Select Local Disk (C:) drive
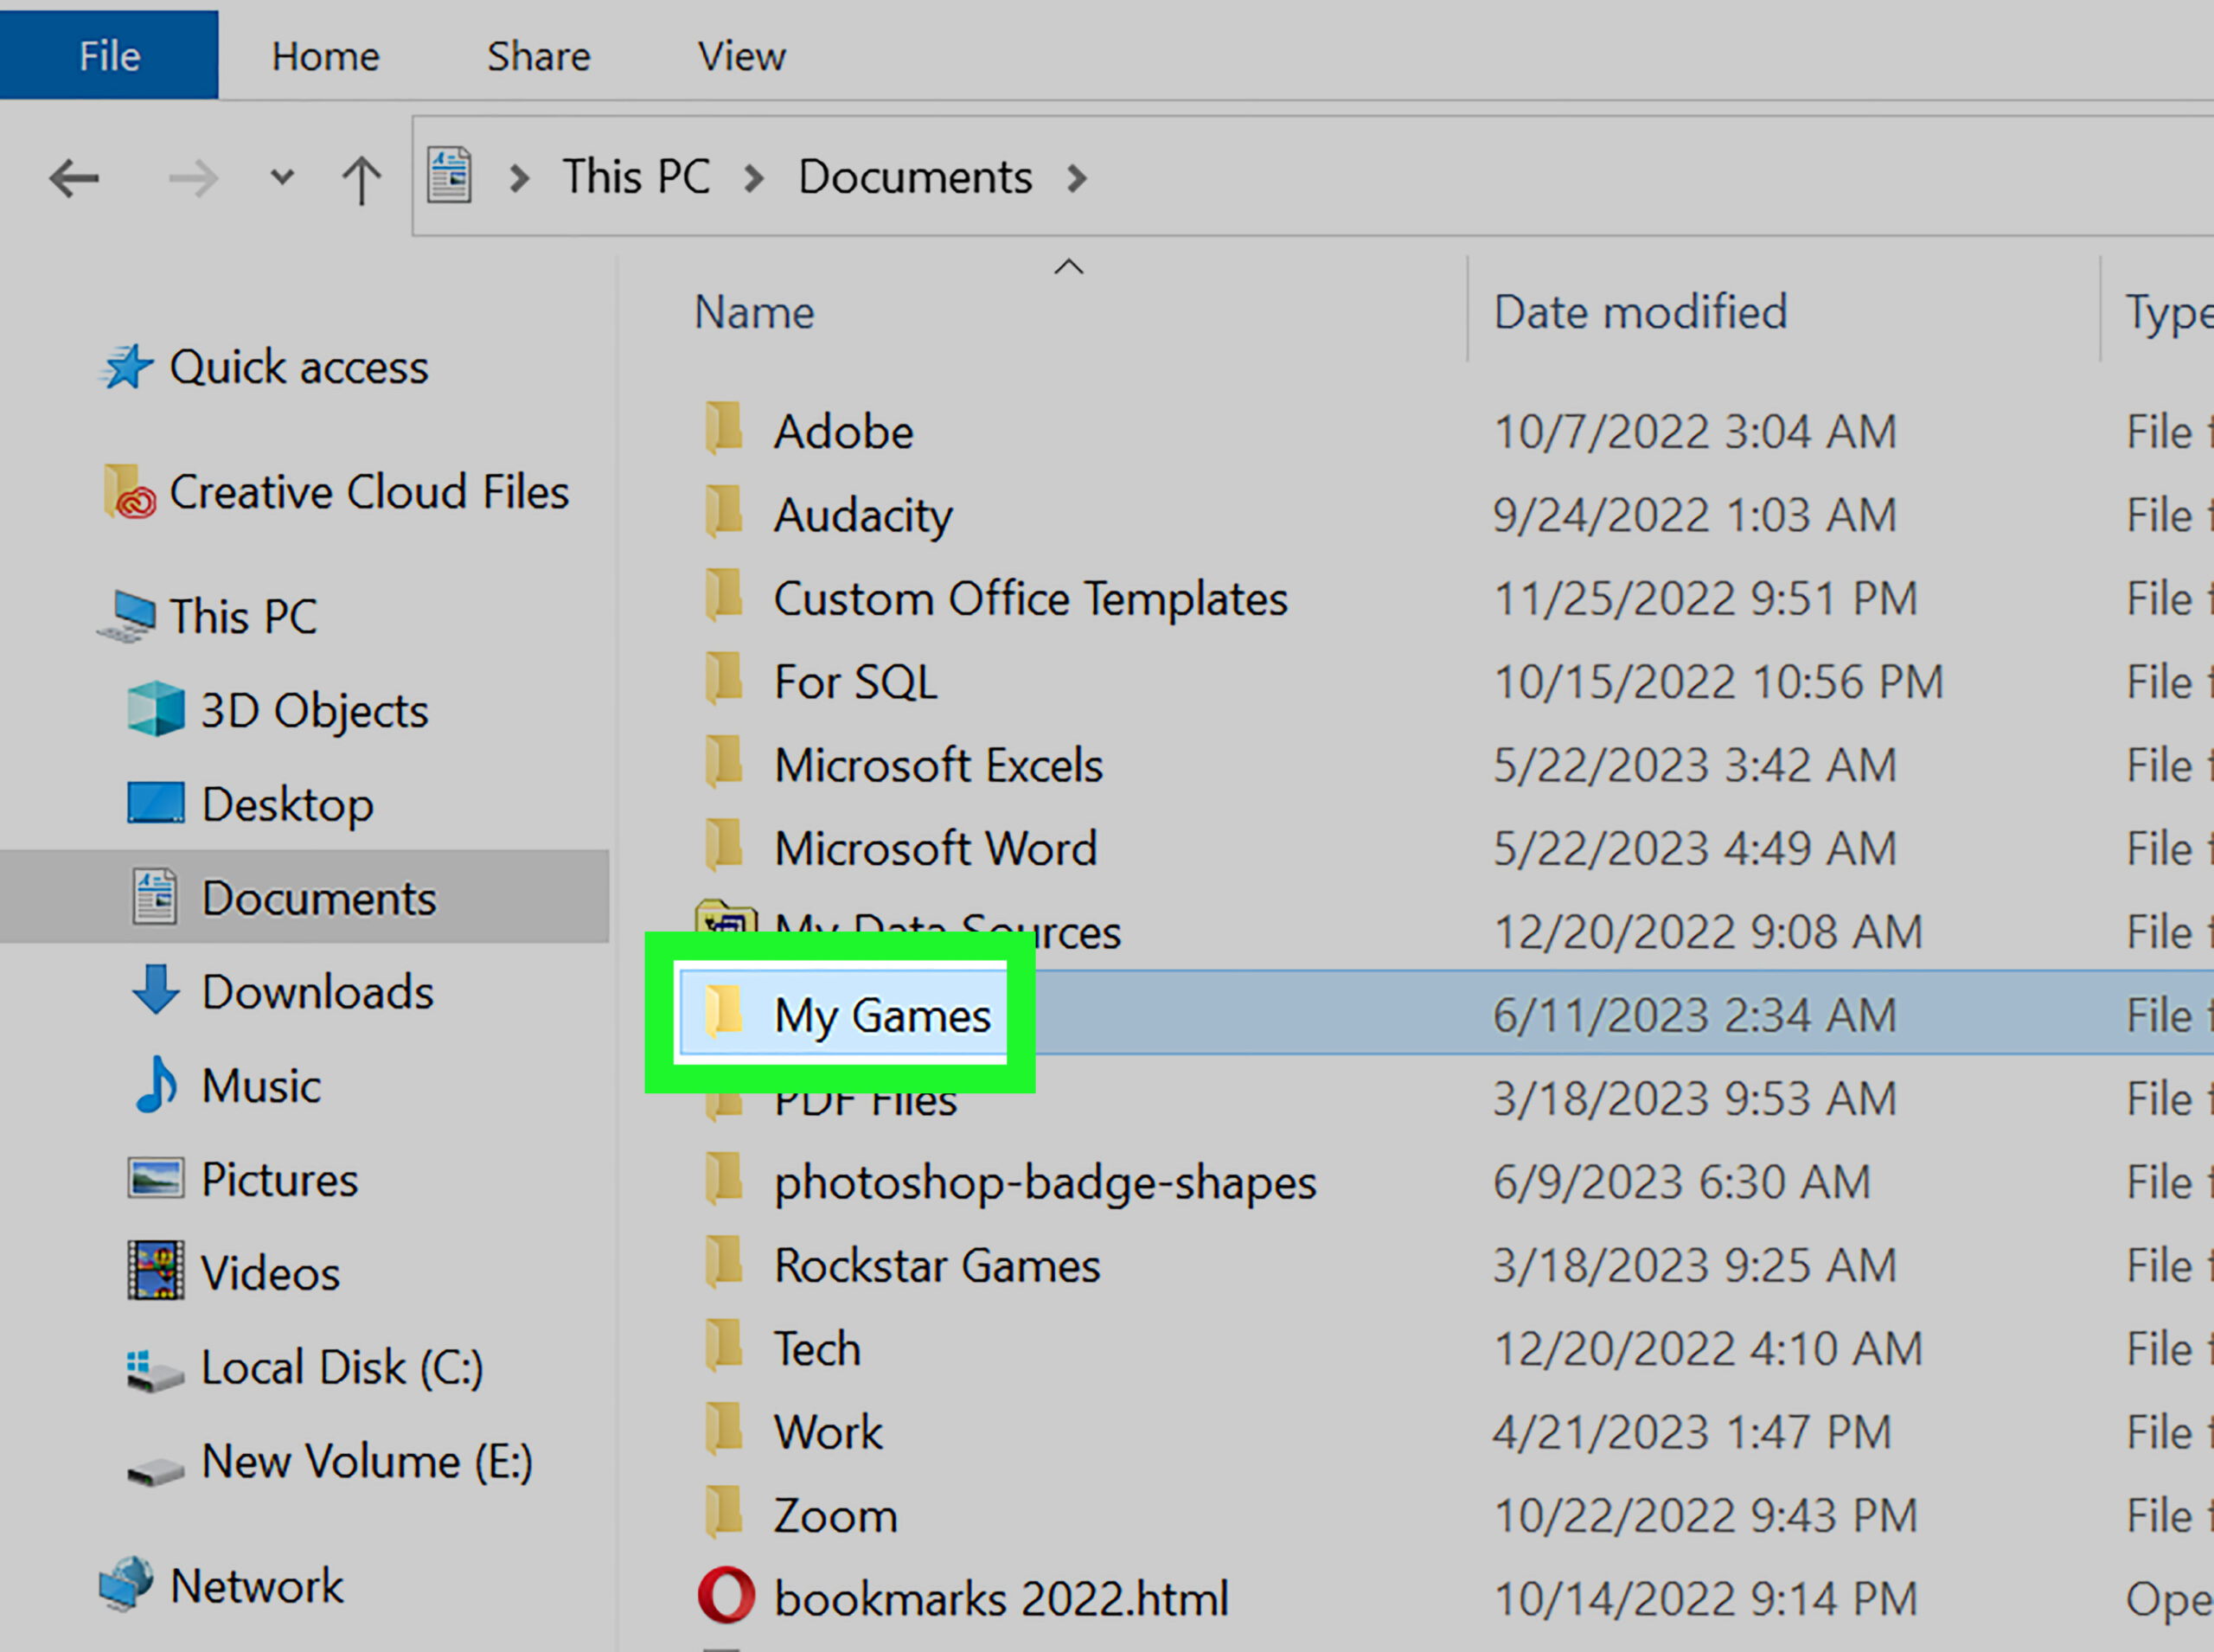Screen dimensions: 2214x1652 [341, 1367]
